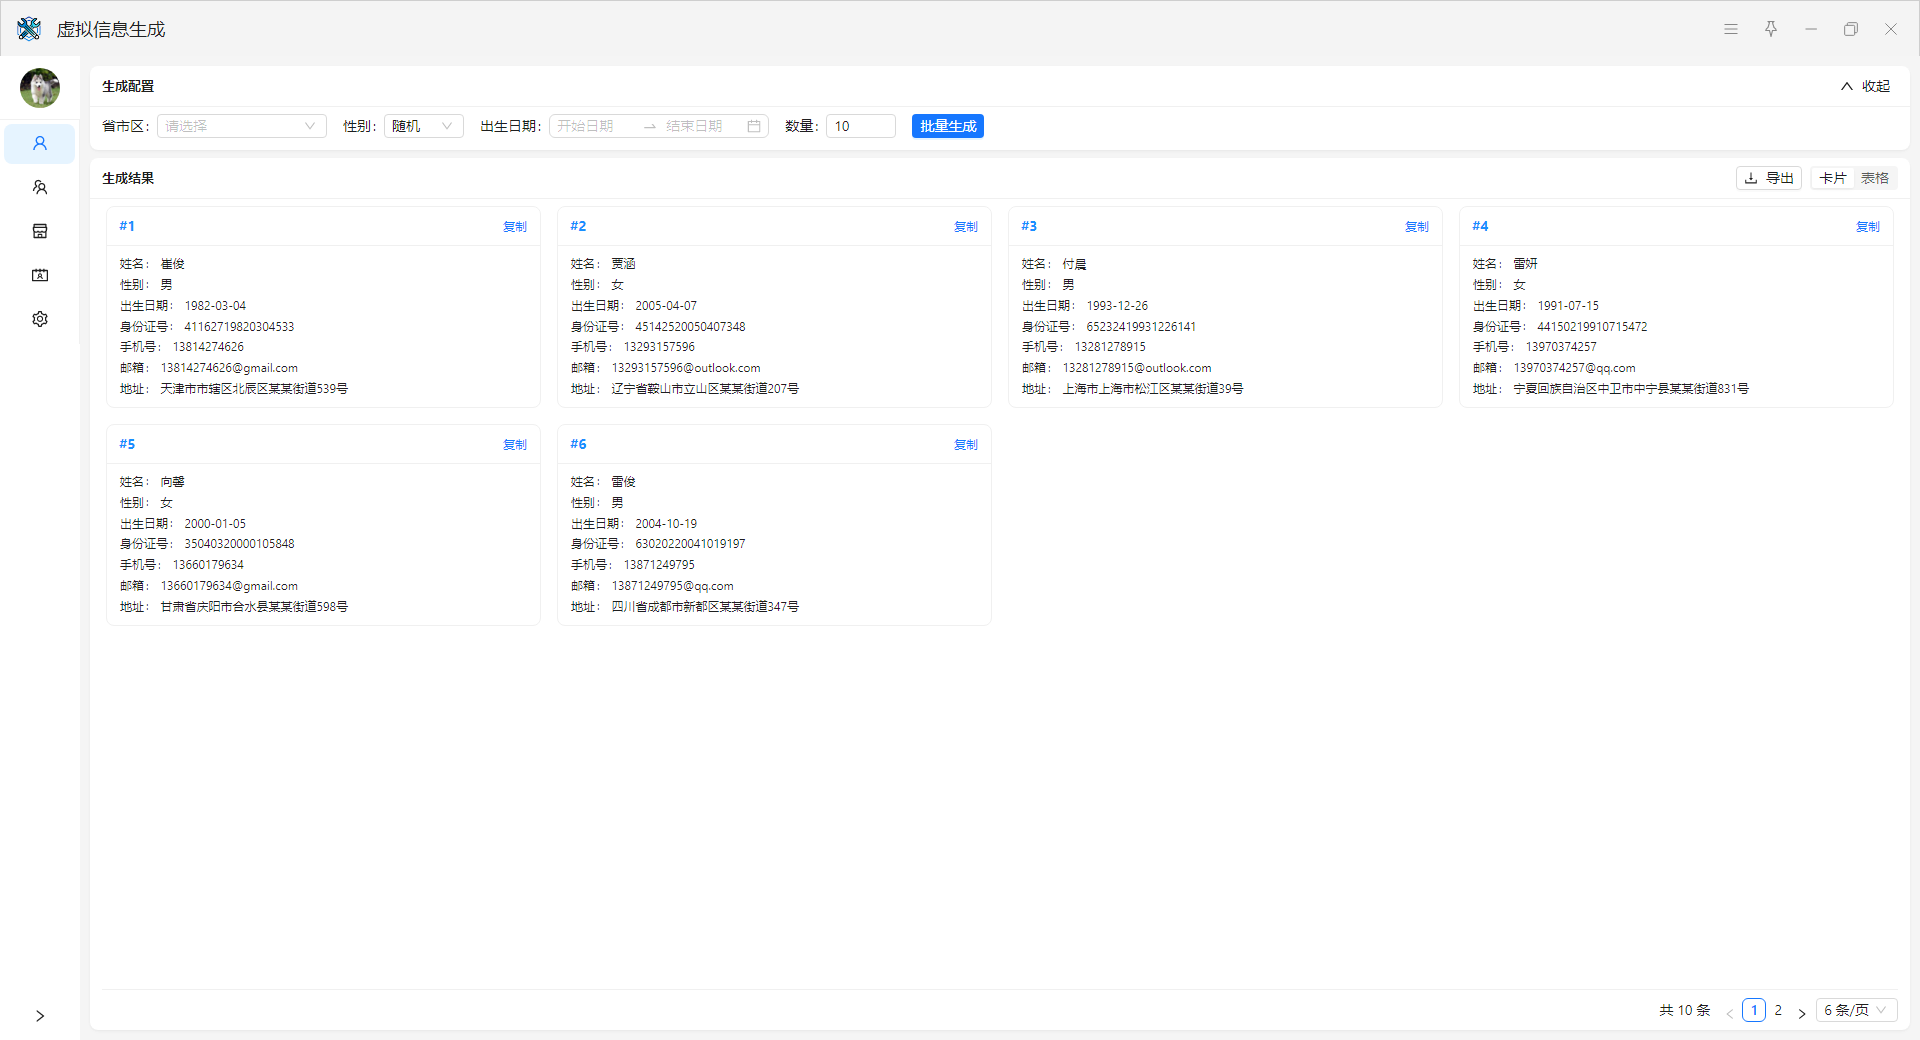Open the hamburger menu in title bar

[x=1731, y=29]
